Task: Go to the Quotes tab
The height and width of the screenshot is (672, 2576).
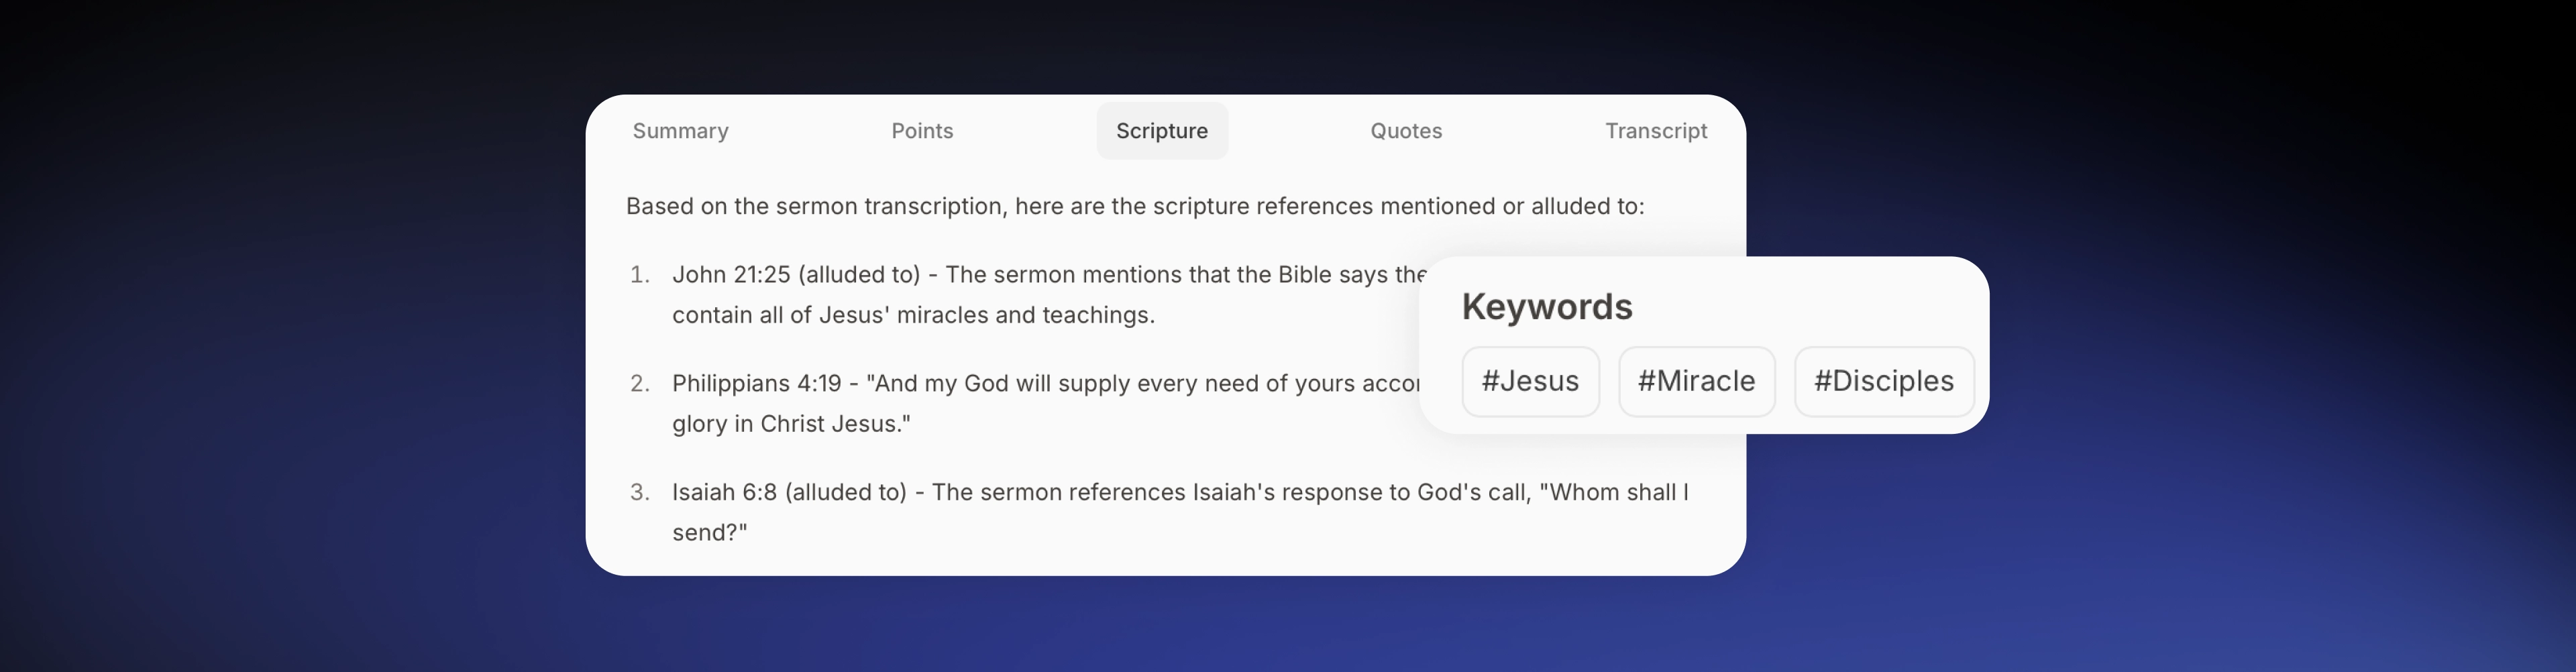Action: 1406,131
